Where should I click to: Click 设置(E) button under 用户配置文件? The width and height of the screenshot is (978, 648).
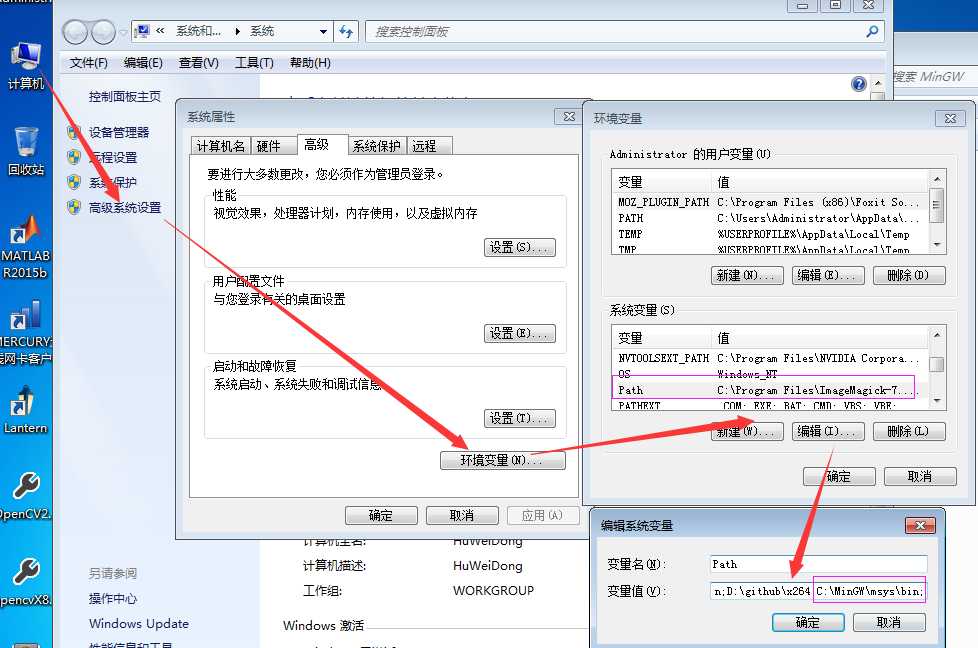(520, 333)
